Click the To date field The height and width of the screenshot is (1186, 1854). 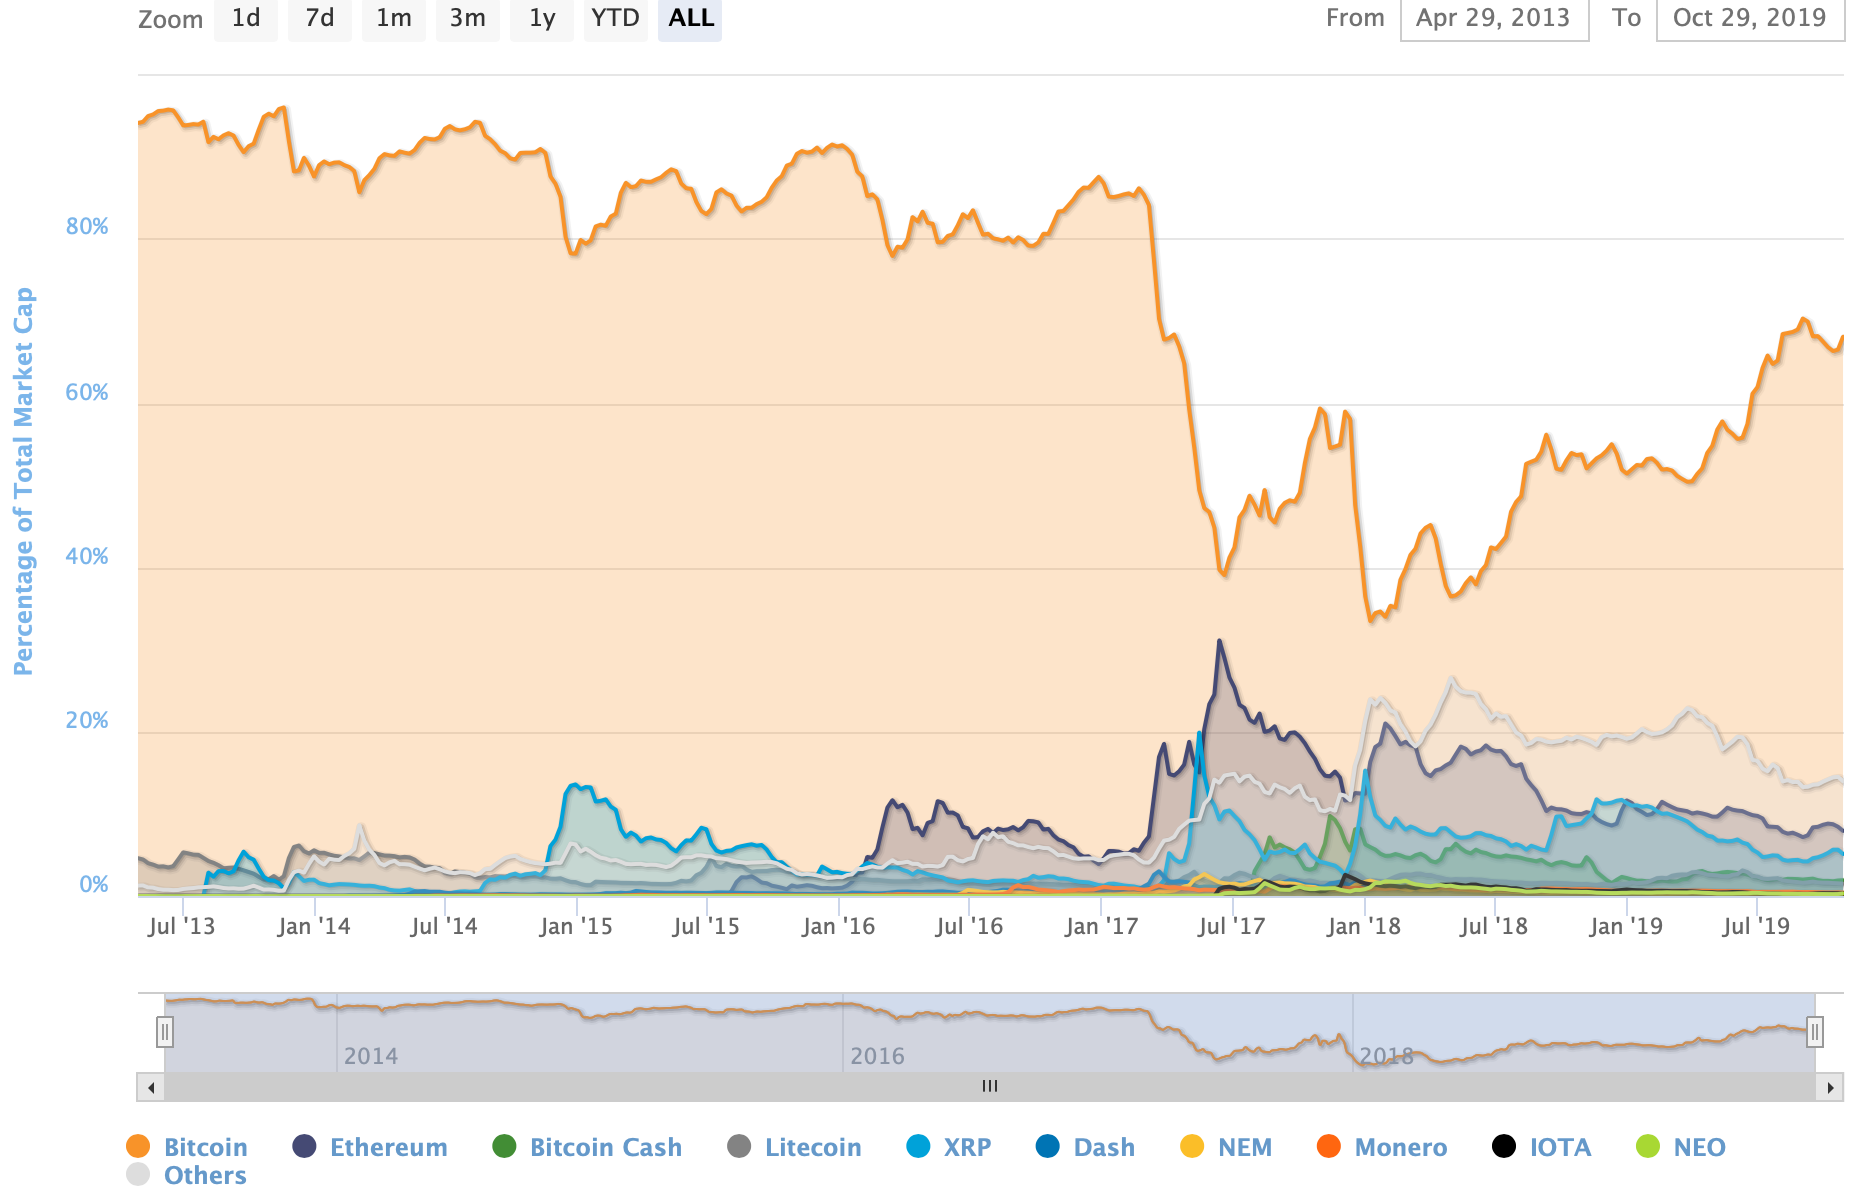1749,19
